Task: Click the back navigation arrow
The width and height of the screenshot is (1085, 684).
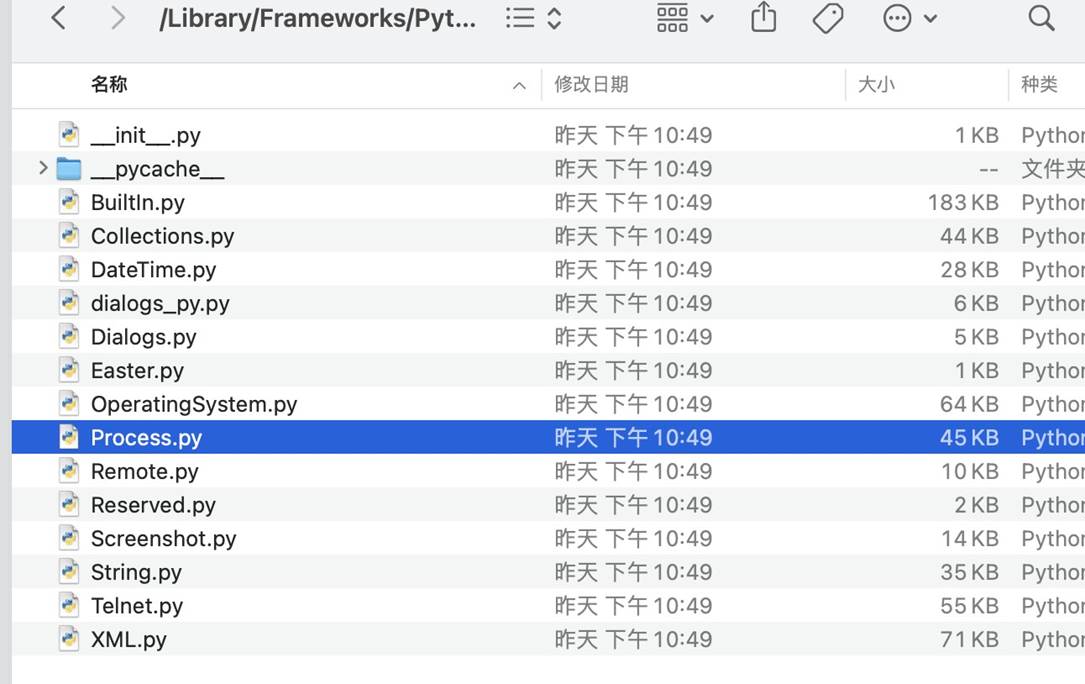Action: pyautogui.click(x=59, y=18)
